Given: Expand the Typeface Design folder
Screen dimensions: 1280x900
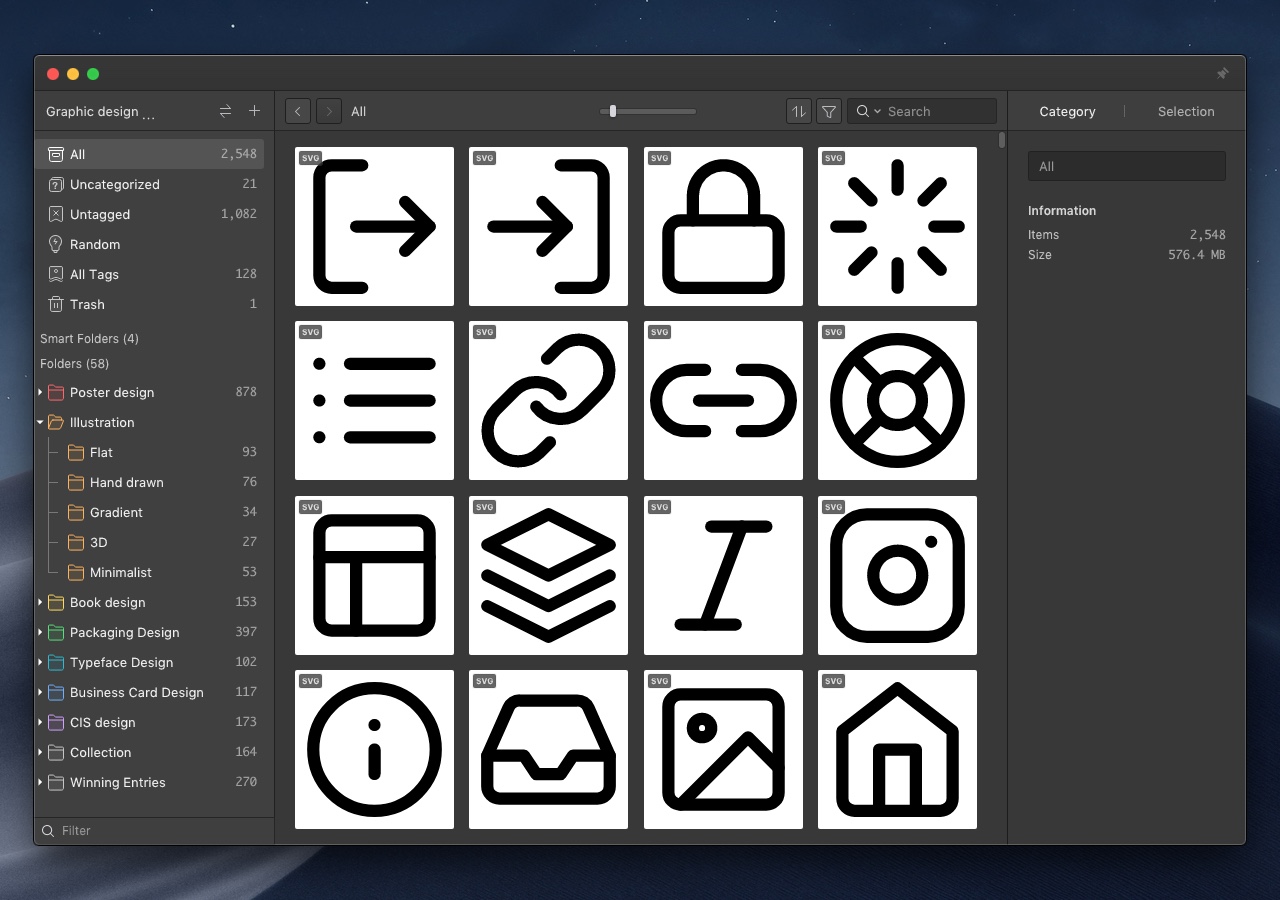Looking at the screenshot, I should tap(40, 662).
